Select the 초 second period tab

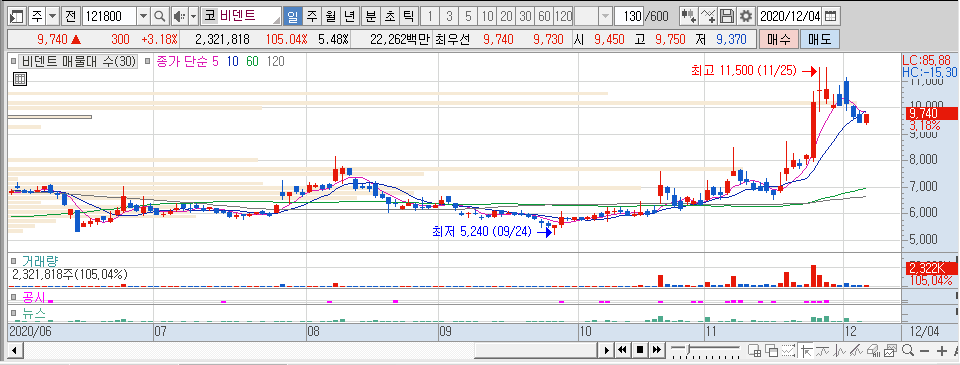pyautogui.click(x=389, y=16)
